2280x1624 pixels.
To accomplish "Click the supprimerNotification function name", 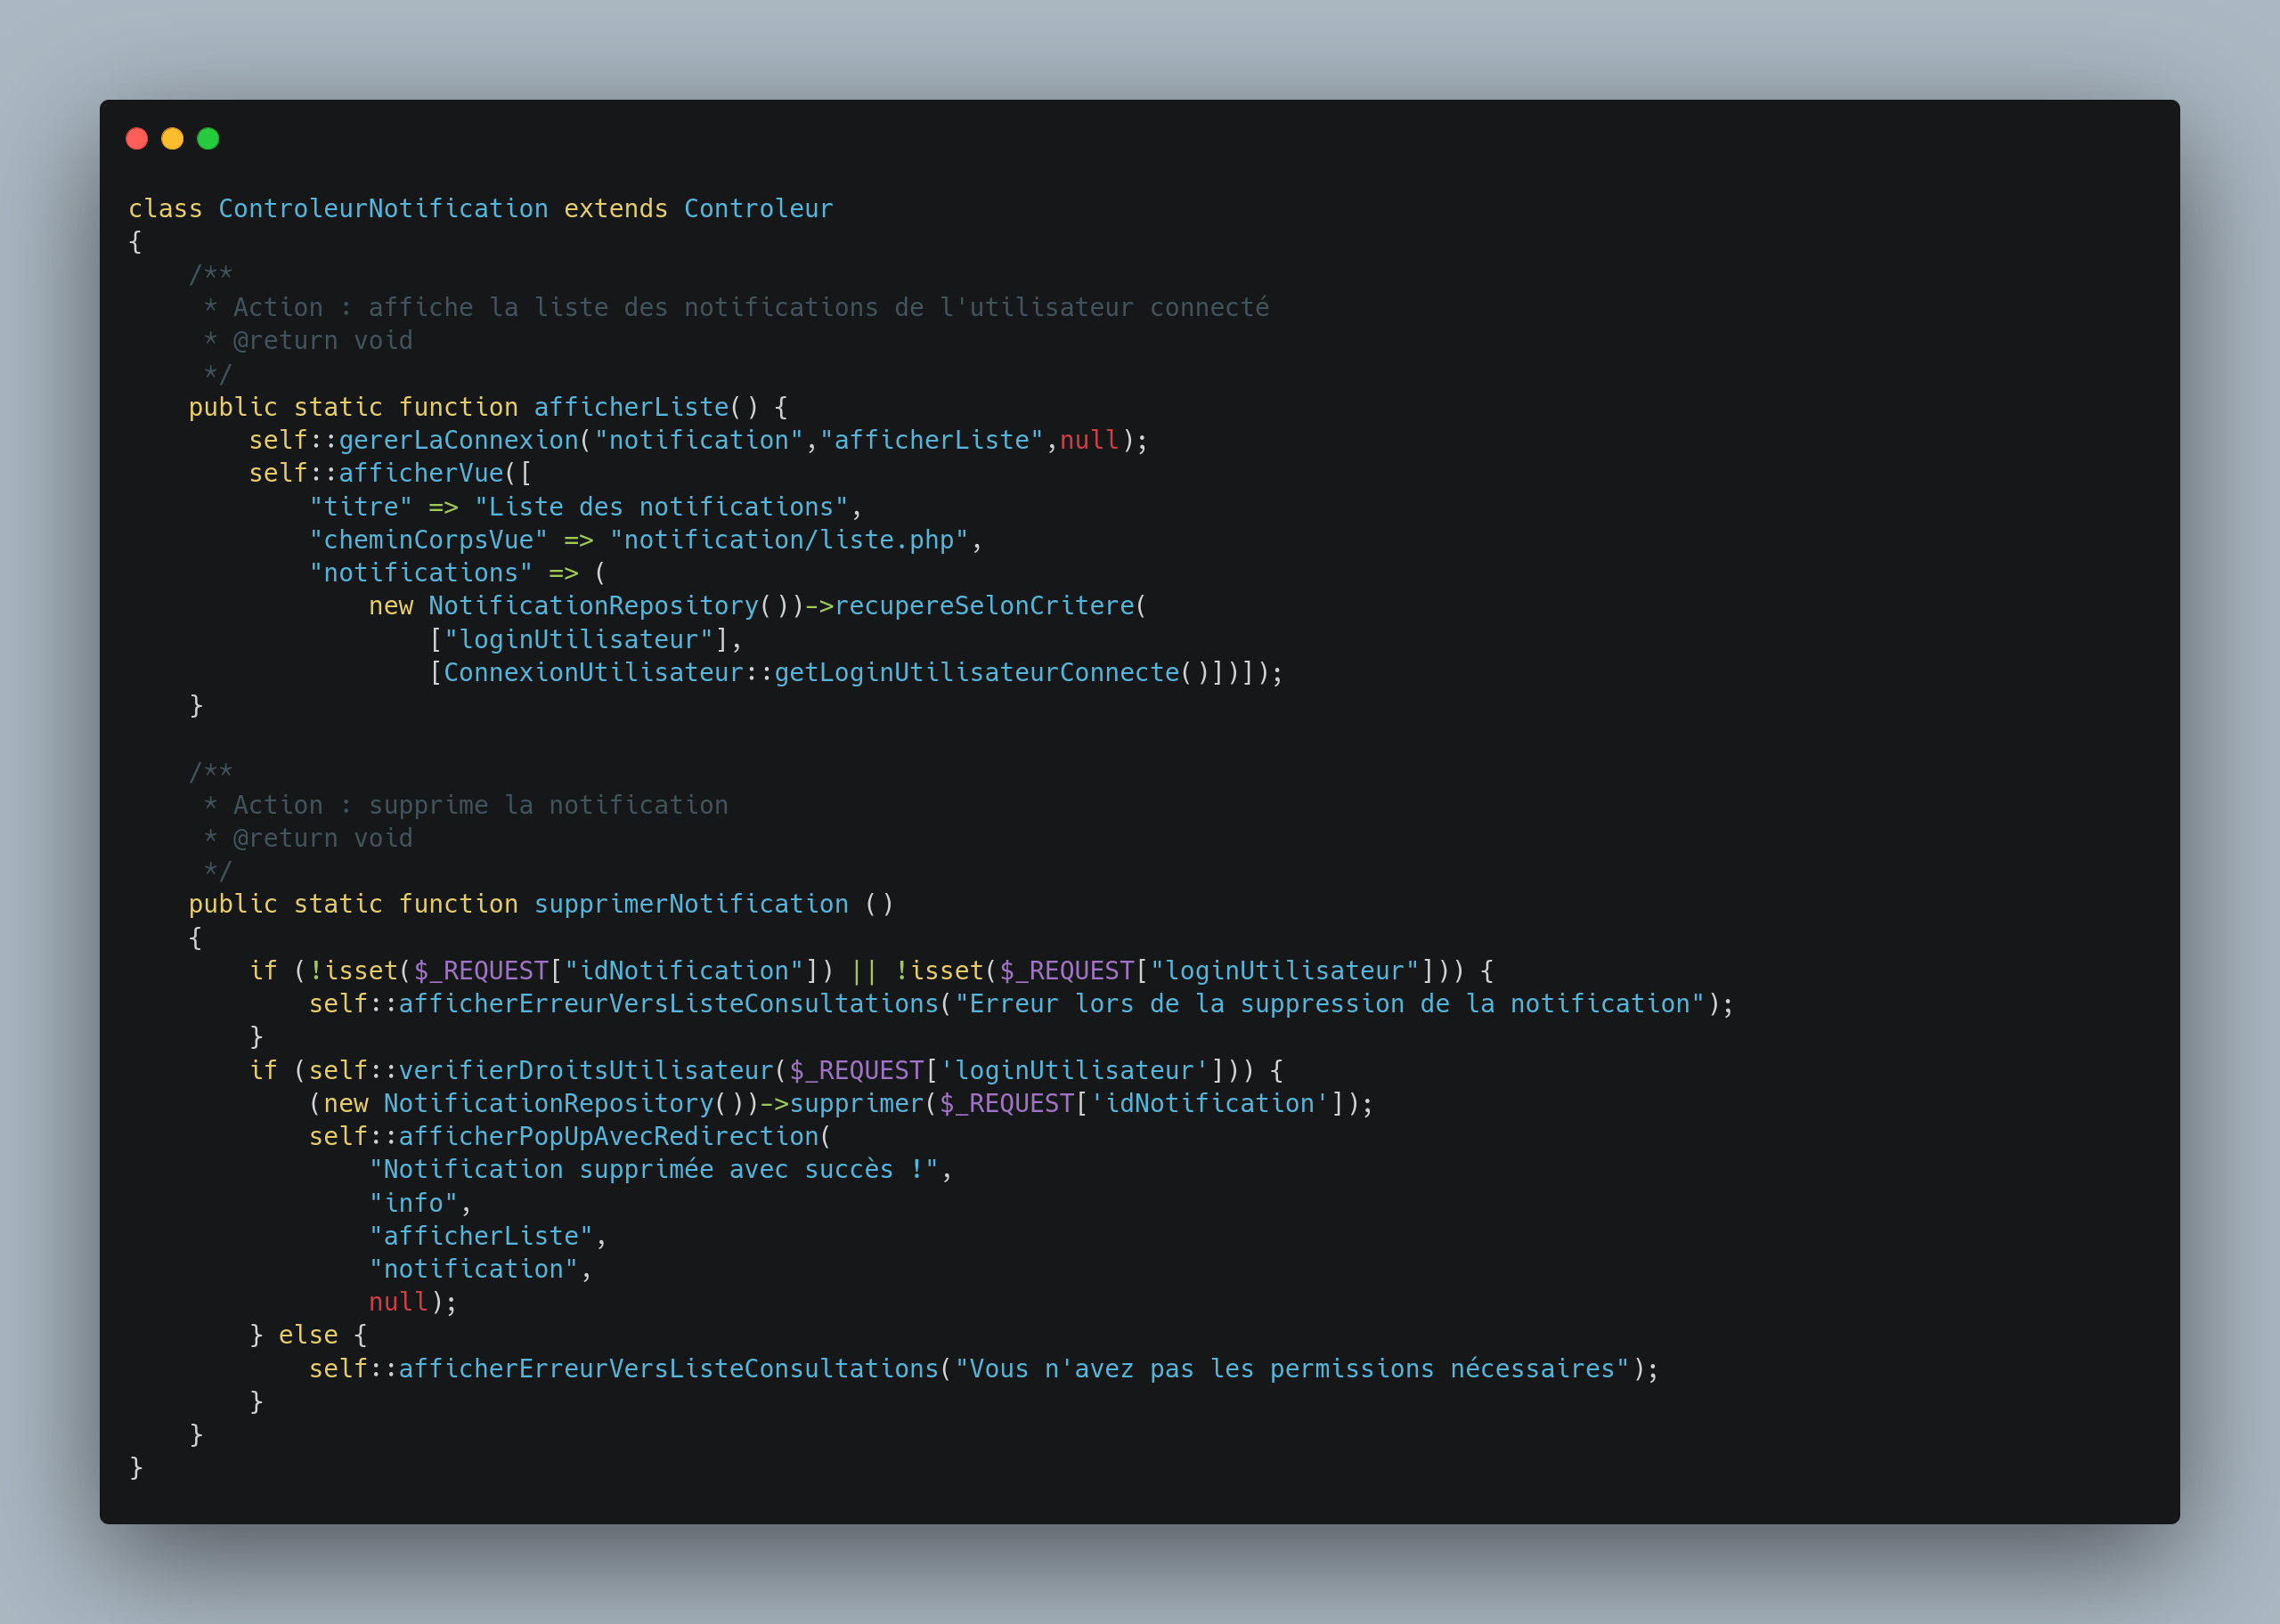I will coord(691,904).
